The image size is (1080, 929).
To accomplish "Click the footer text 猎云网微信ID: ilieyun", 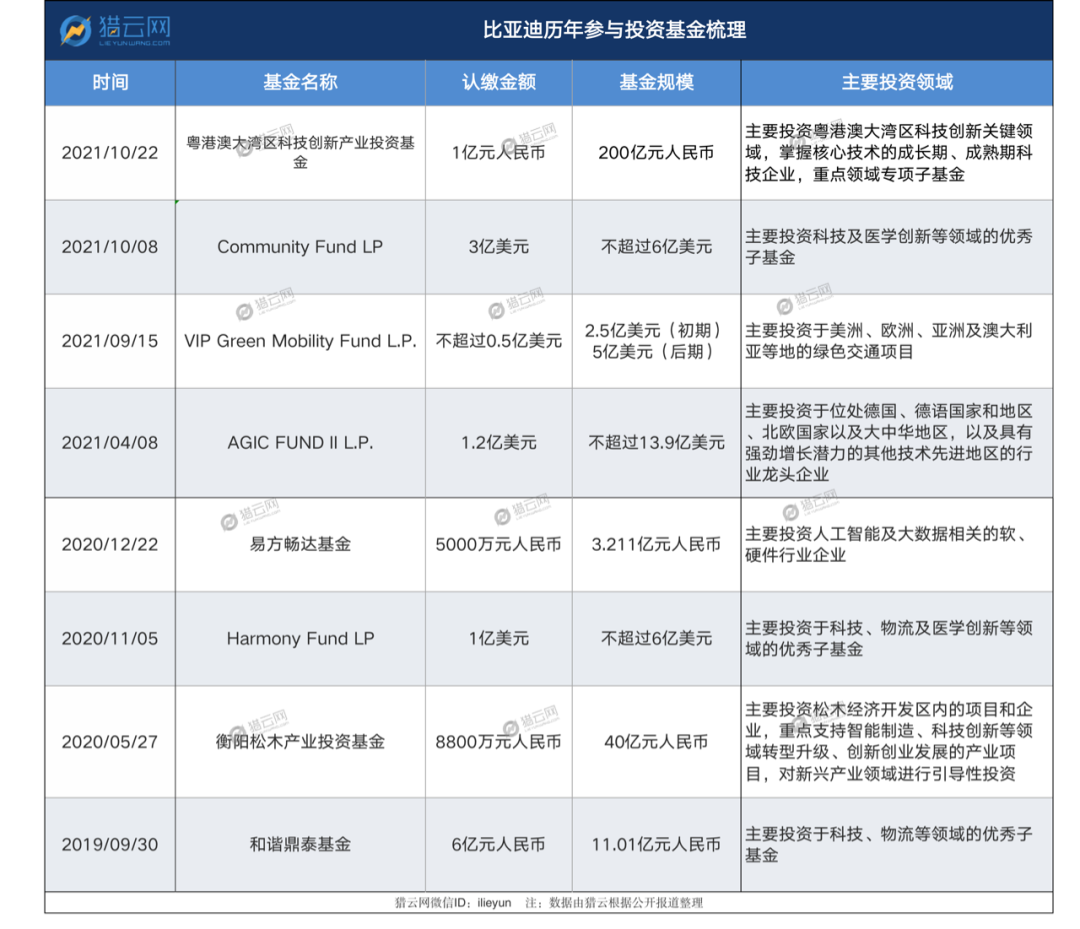I will (x=453, y=903).
